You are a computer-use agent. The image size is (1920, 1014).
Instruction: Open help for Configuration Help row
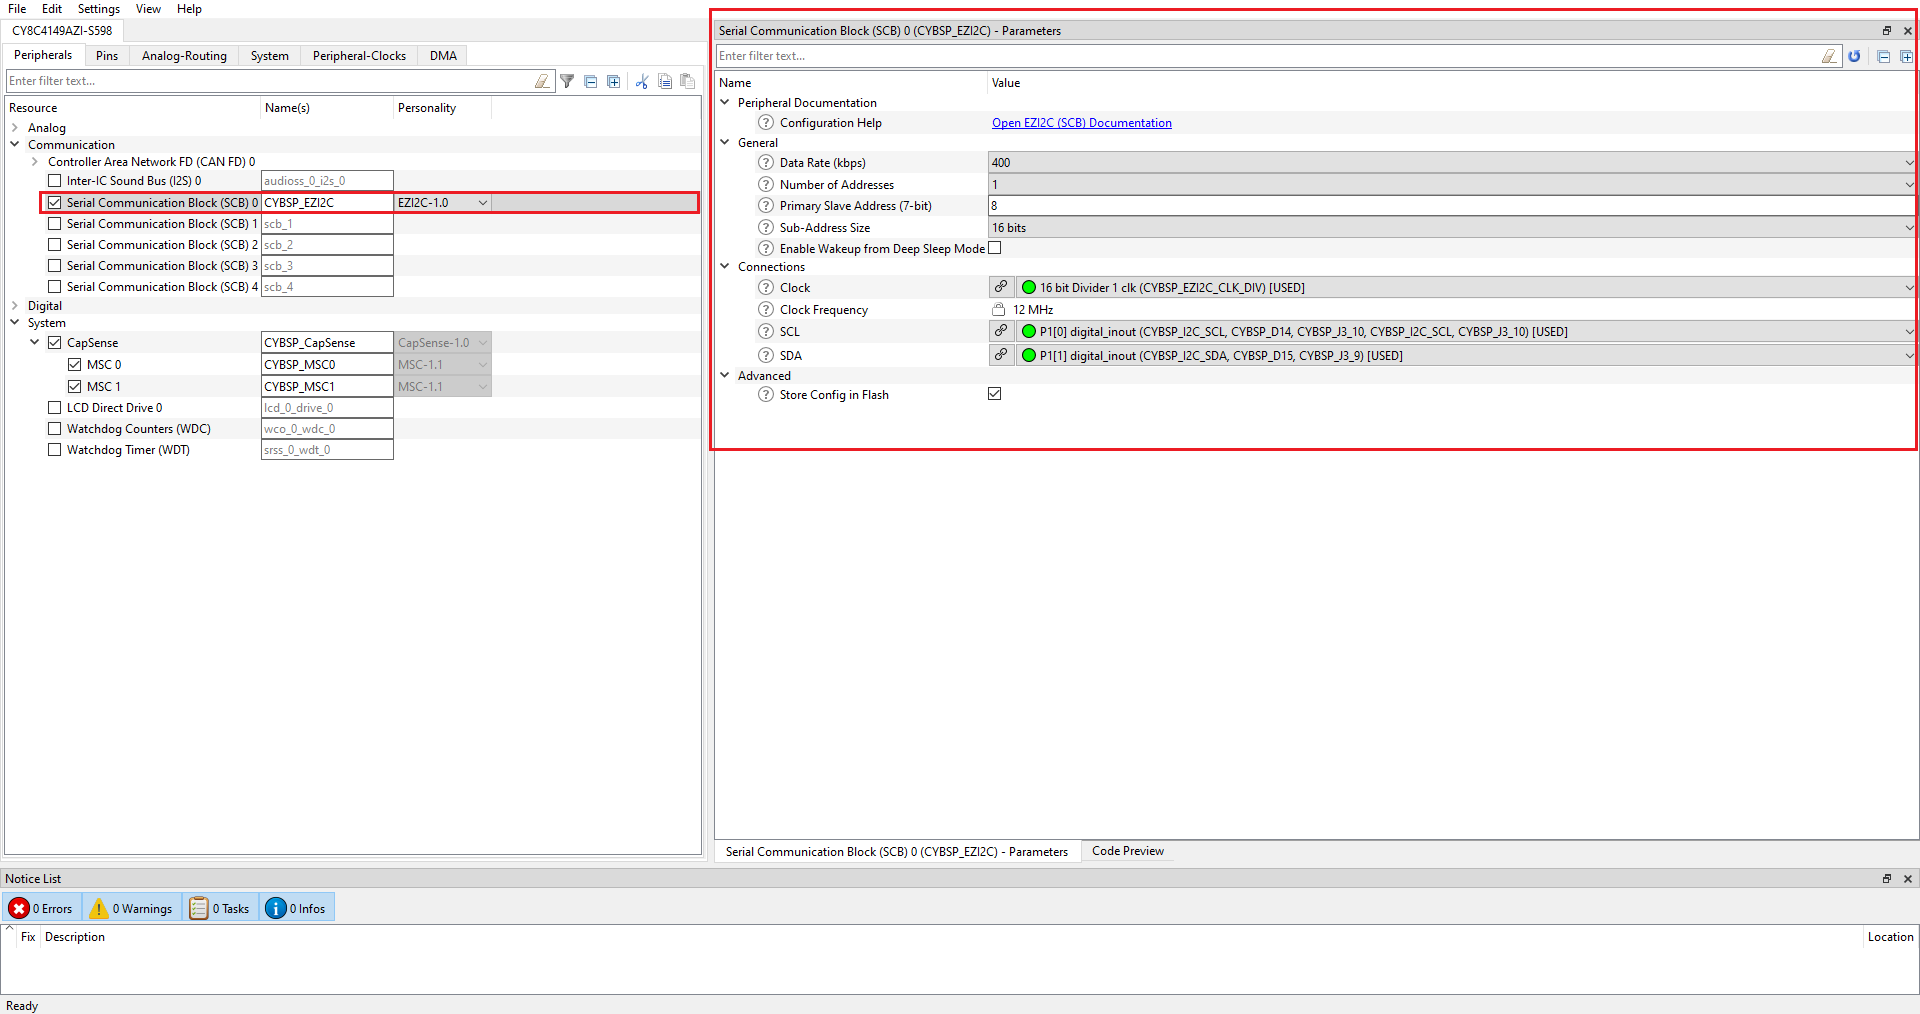[766, 123]
